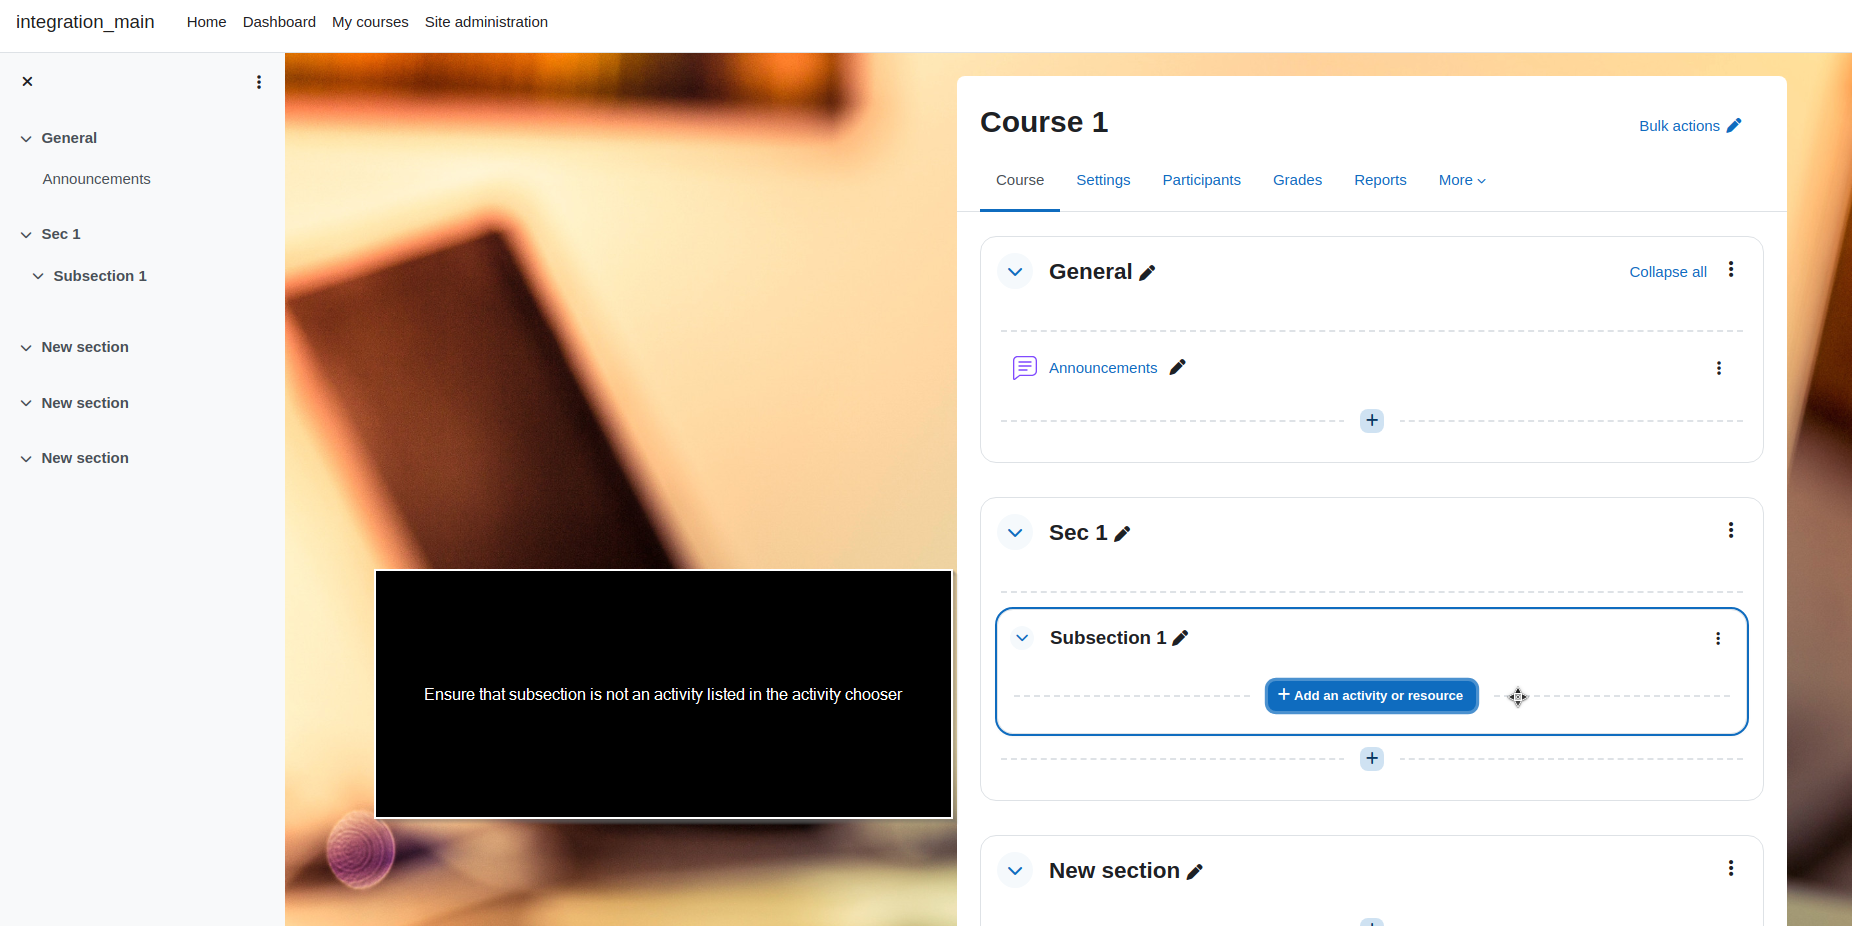
Task: Select Announcements in course index
Action: pyautogui.click(x=97, y=179)
